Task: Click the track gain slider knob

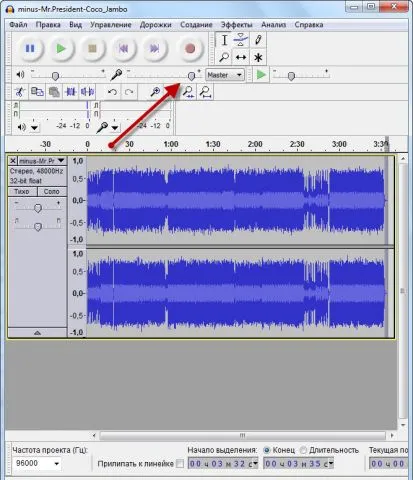Action: click(38, 209)
